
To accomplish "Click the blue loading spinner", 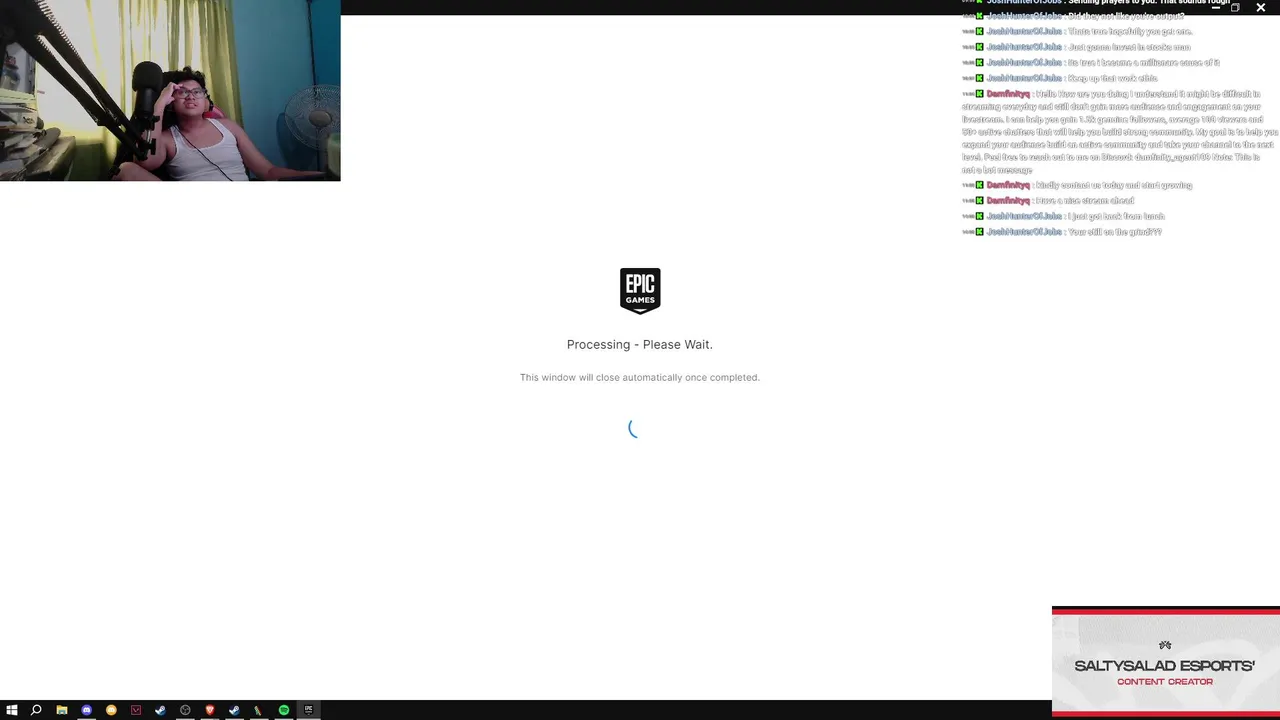I will [x=634, y=428].
